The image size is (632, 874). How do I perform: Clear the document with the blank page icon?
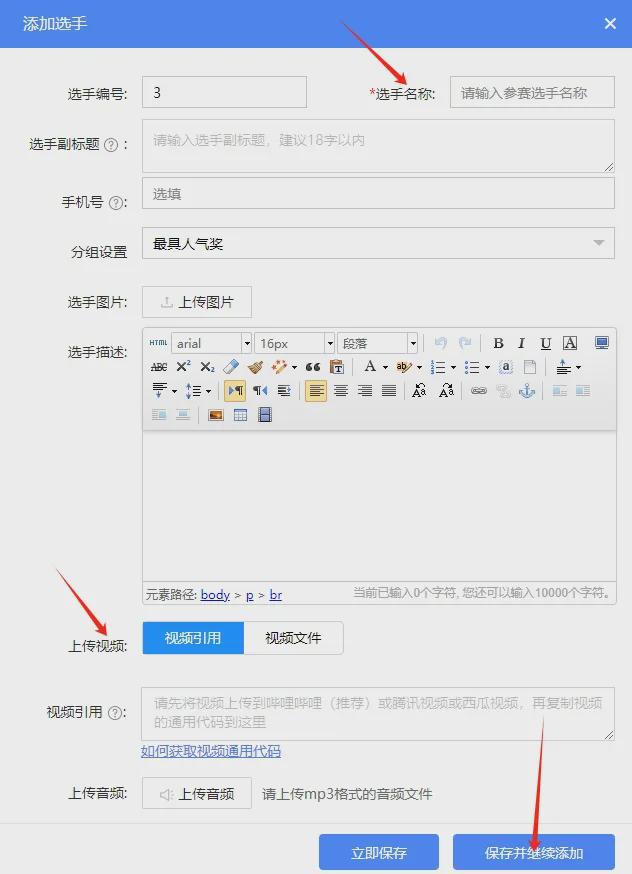(530, 367)
